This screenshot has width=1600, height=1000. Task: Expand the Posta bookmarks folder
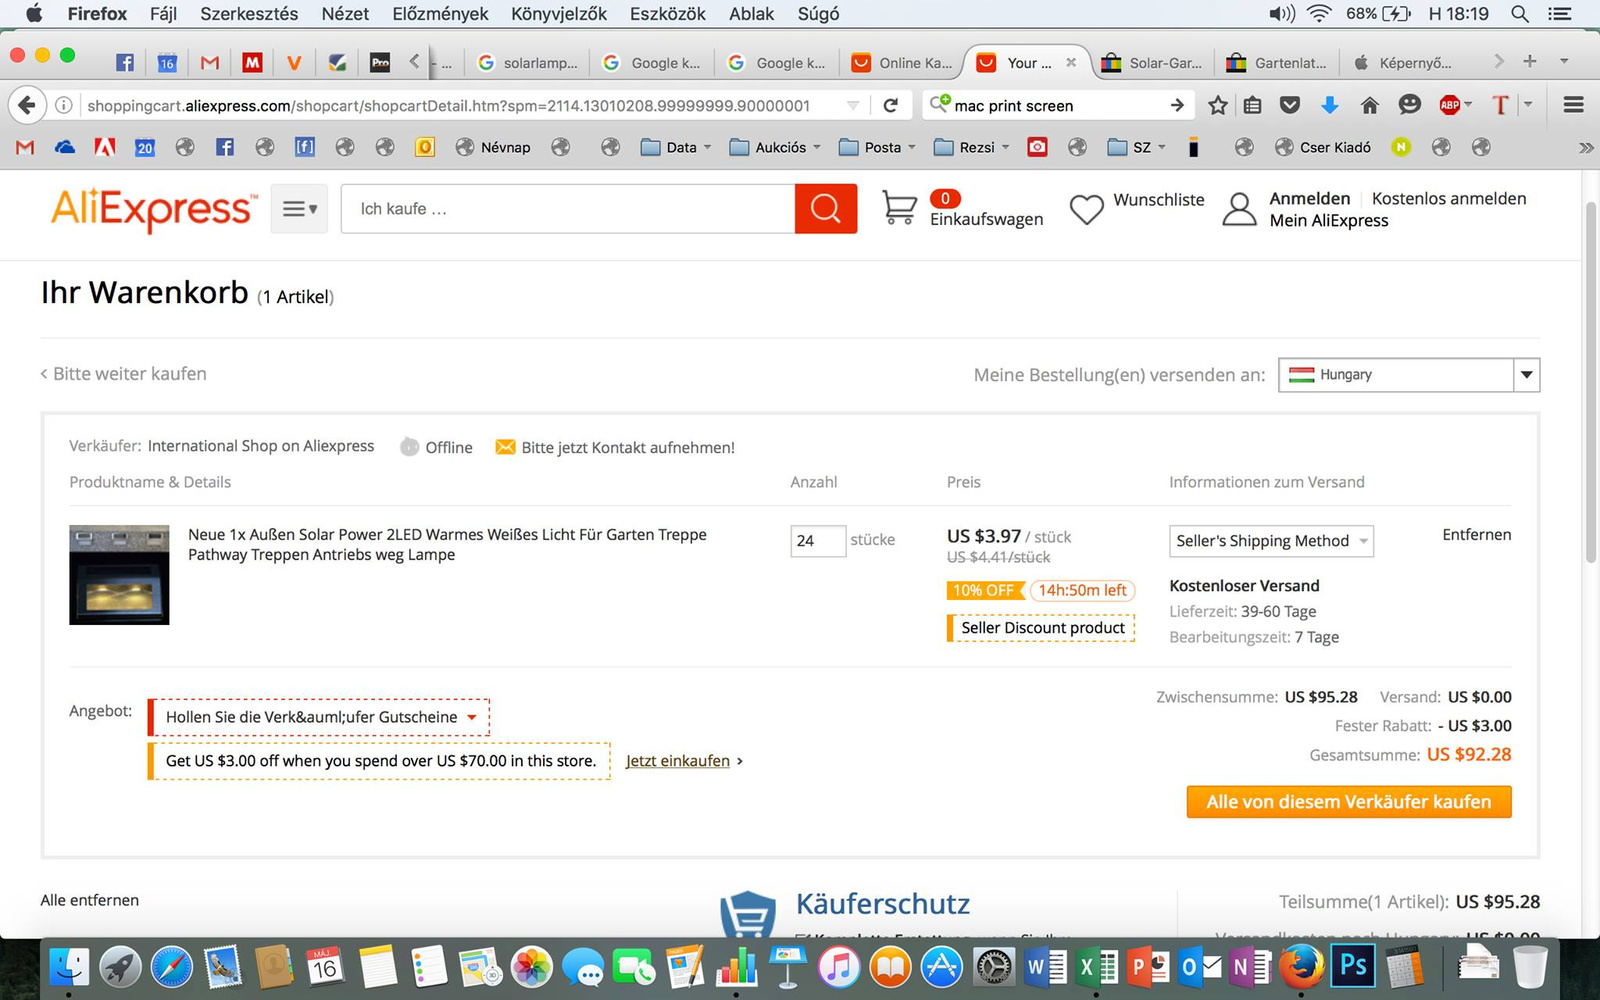point(877,147)
